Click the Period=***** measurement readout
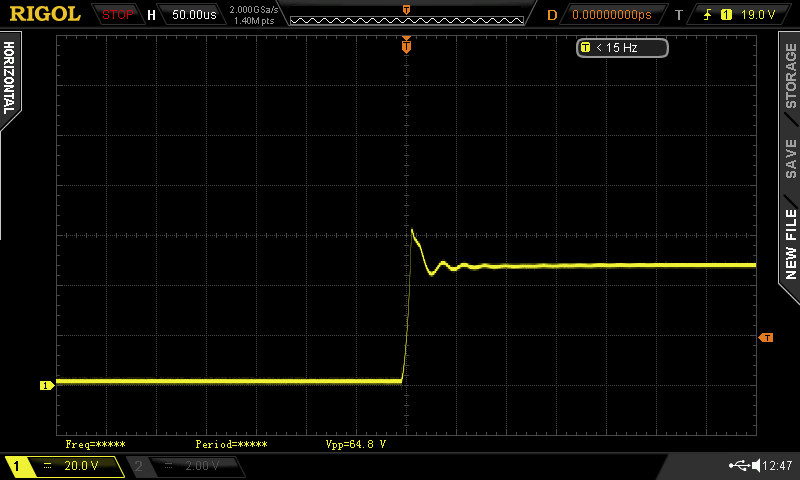 click(x=231, y=444)
